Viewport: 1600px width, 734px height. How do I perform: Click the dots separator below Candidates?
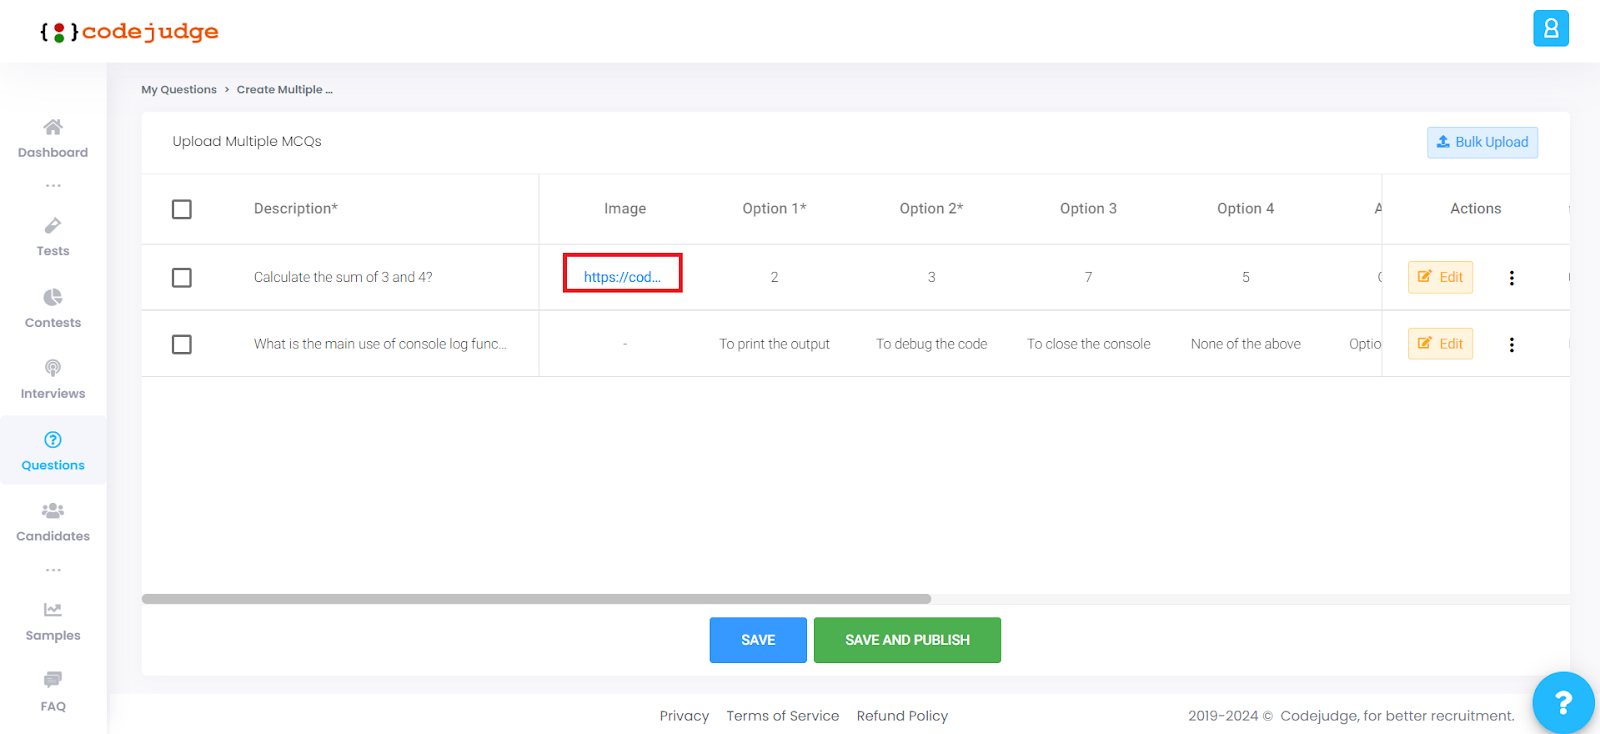click(x=53, y=571)
